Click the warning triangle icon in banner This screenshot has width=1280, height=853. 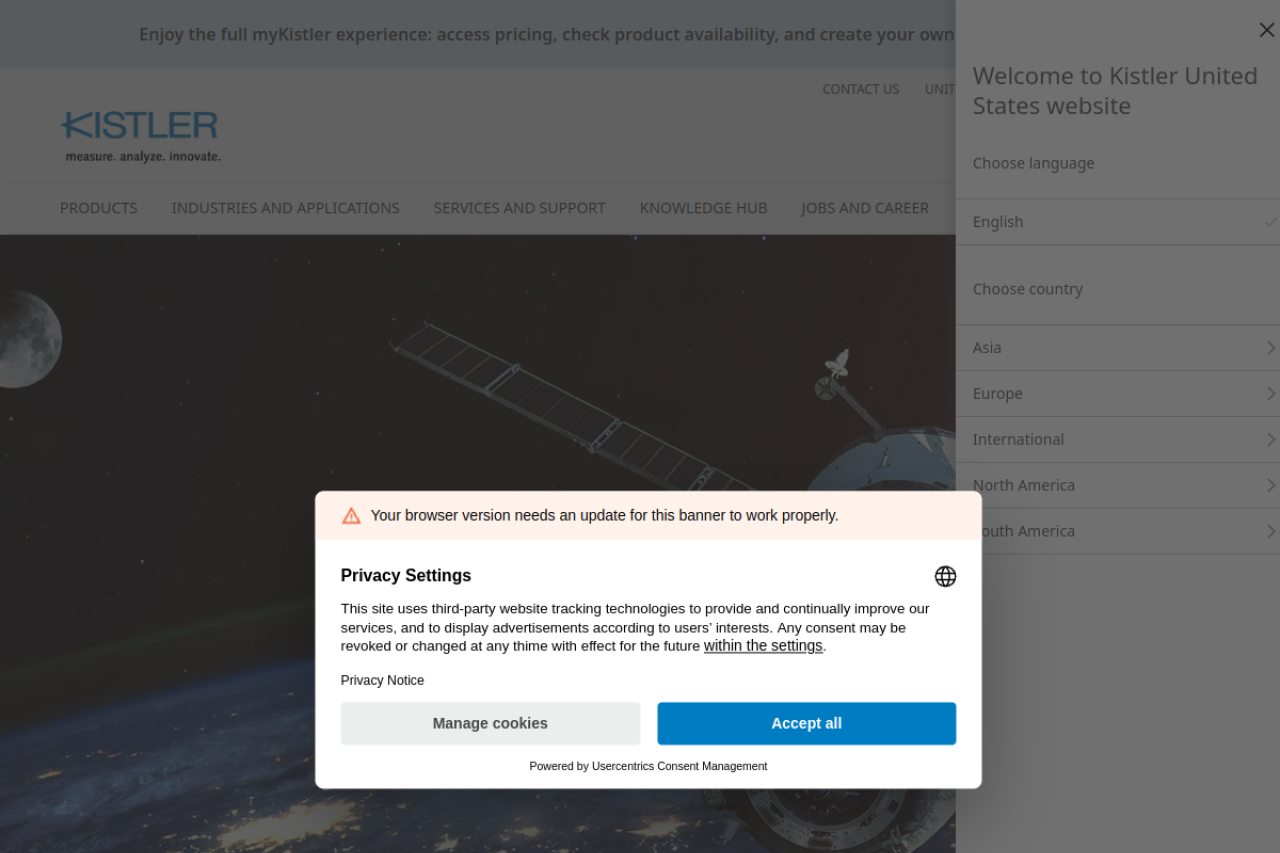pos(351,516)
